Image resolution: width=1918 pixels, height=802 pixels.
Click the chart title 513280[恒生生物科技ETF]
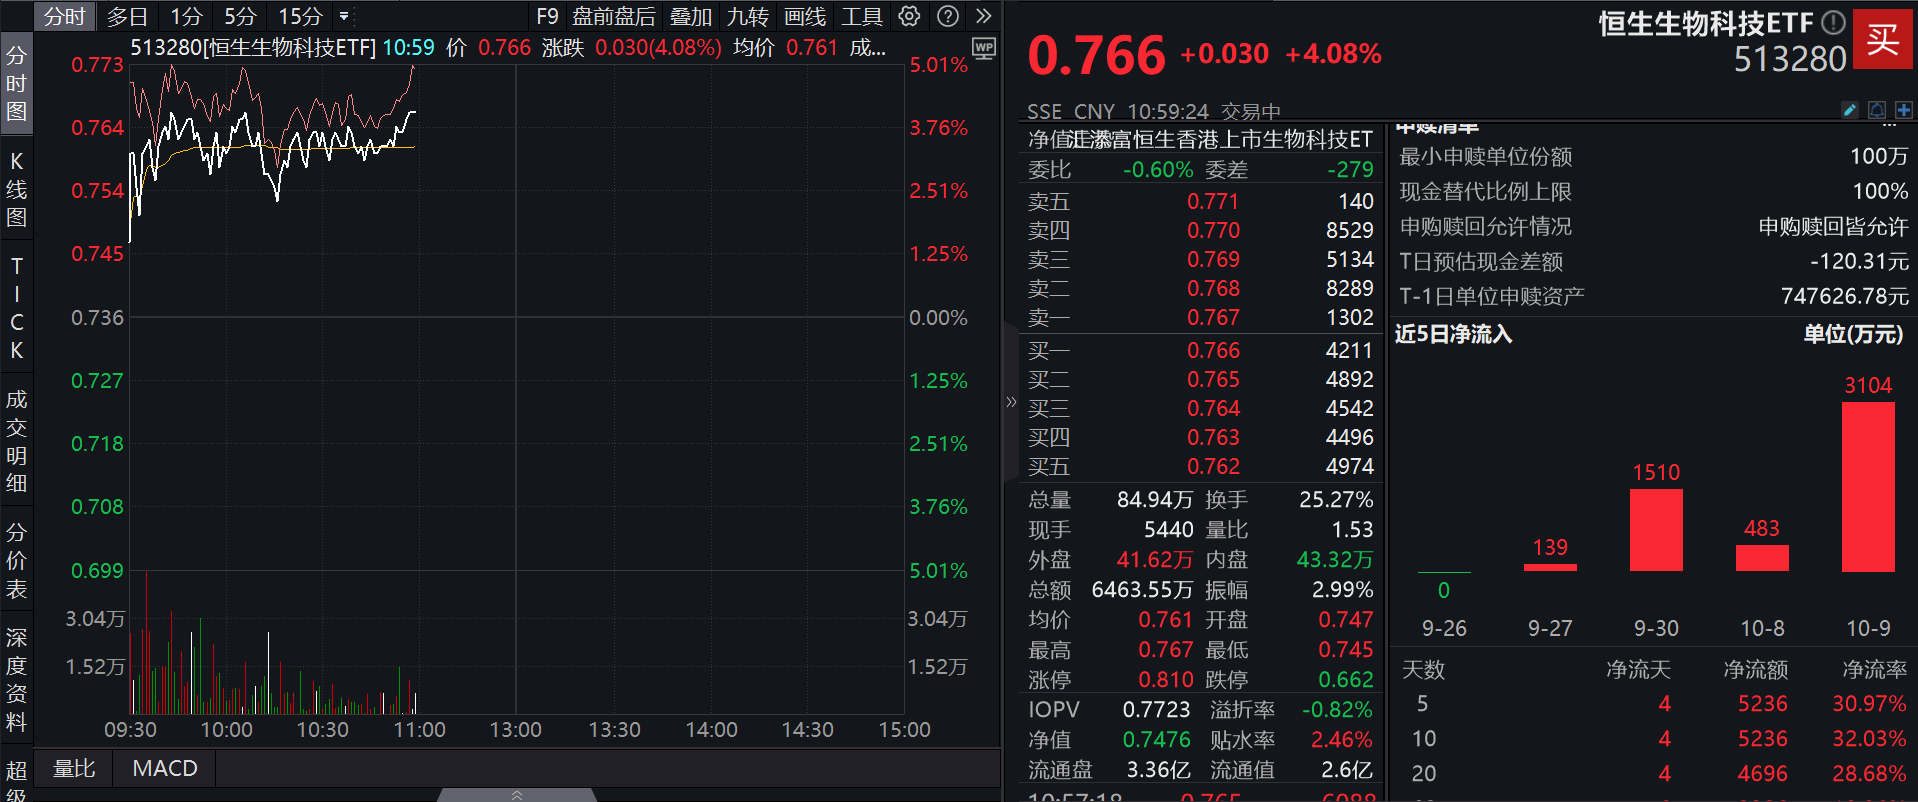253,47
